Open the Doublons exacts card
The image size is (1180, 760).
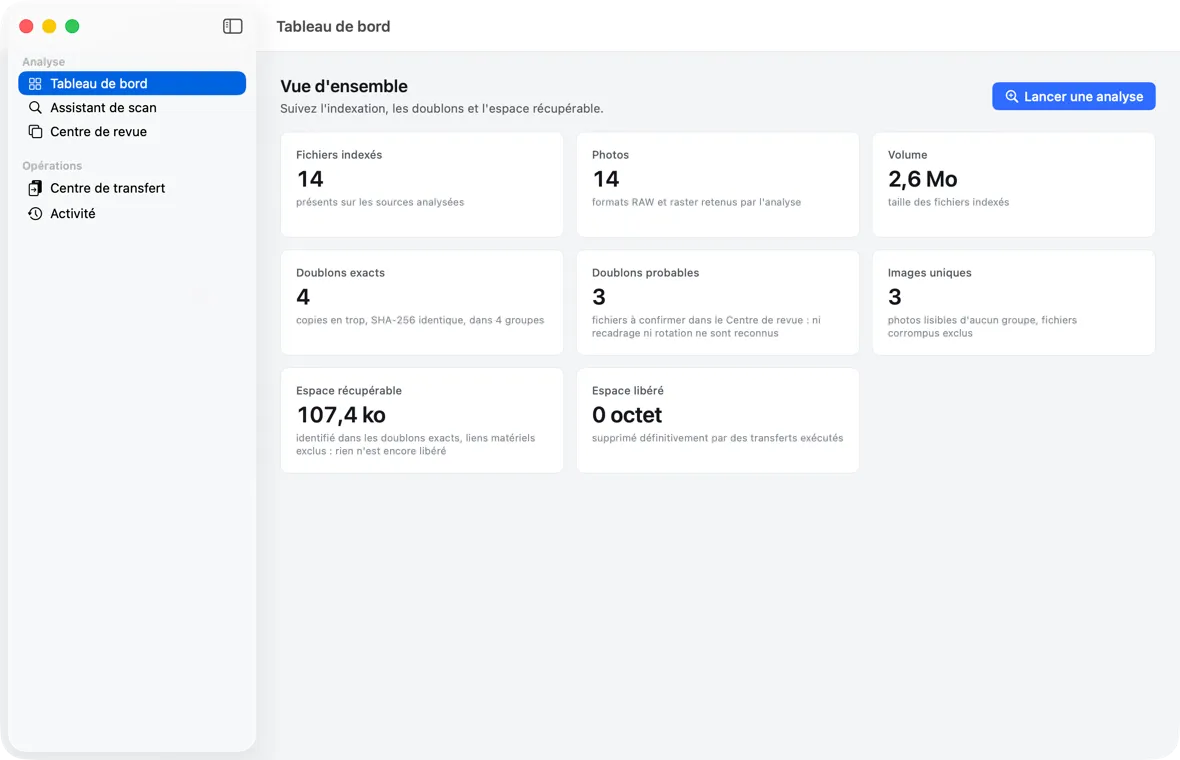(421, 302)
